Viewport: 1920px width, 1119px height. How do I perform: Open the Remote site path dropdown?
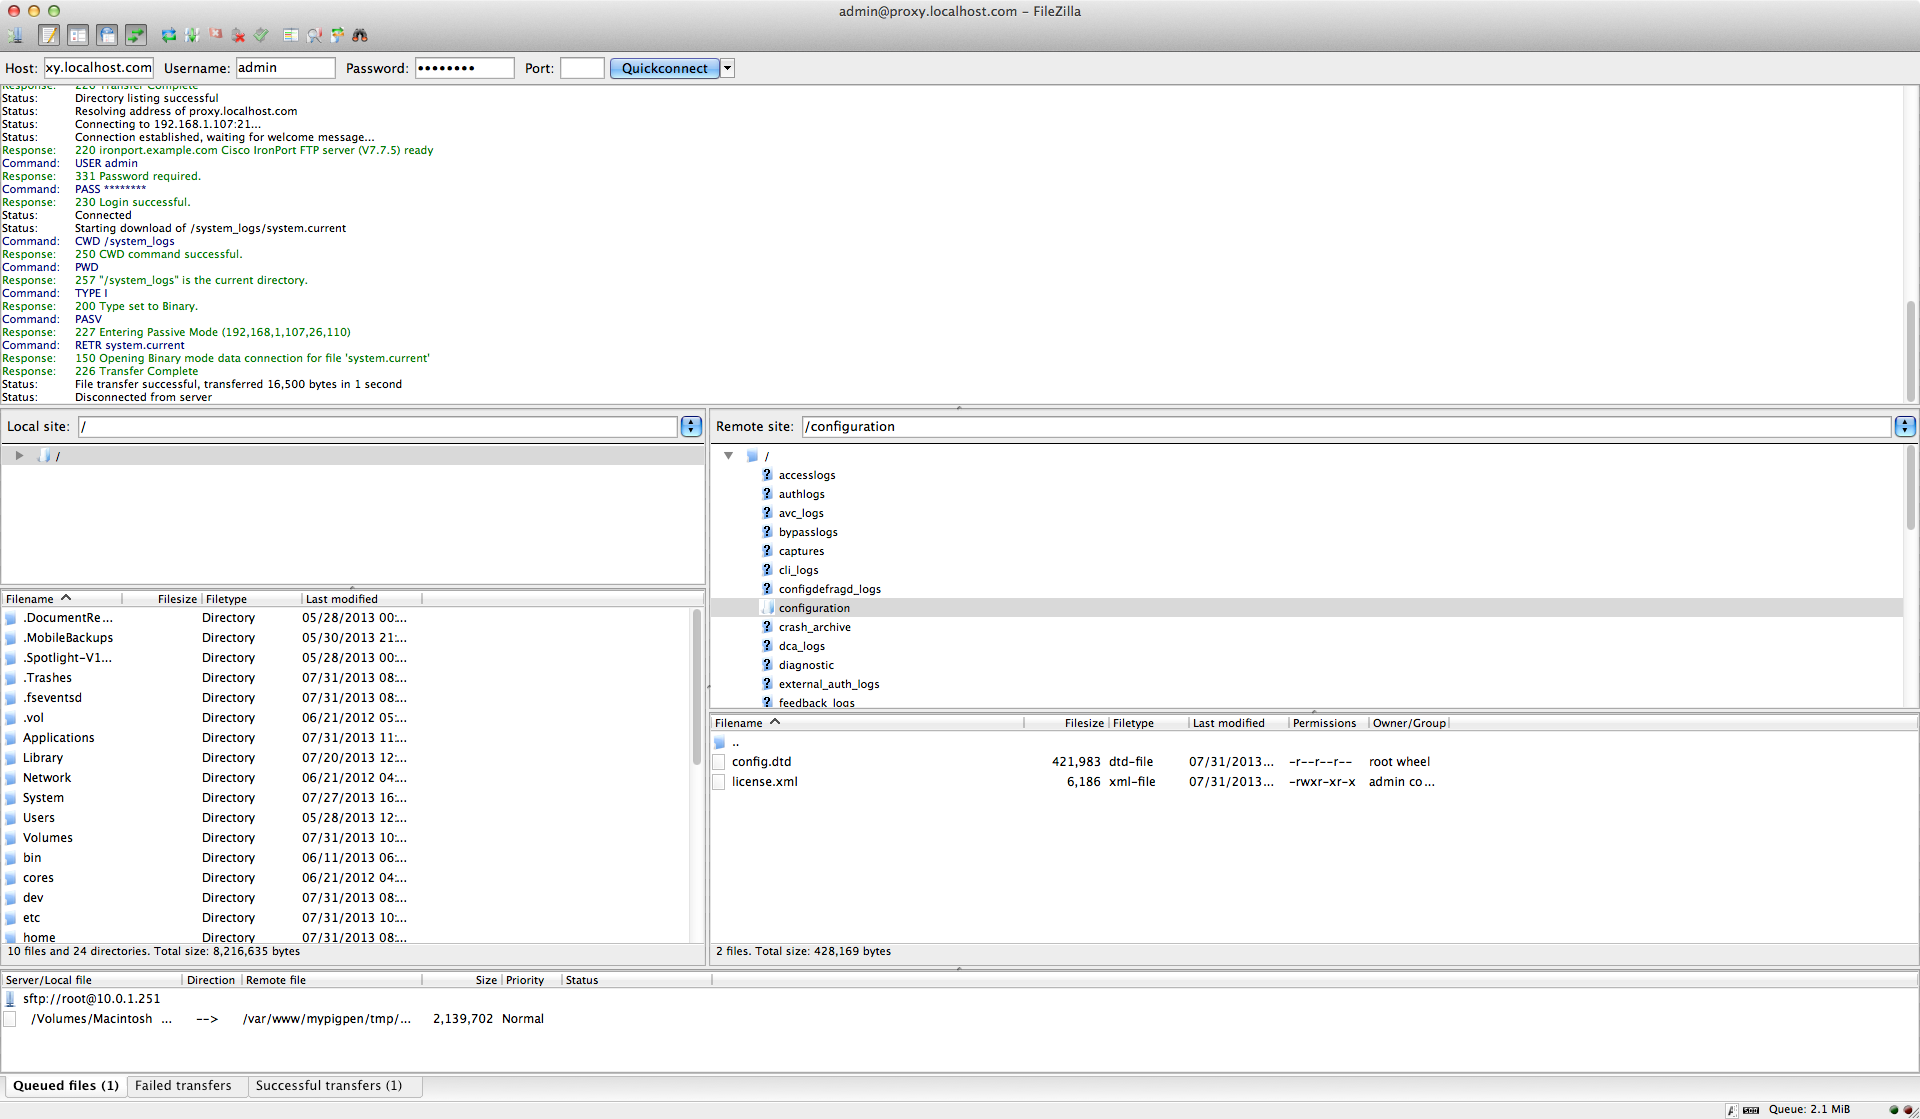[1905, 426]
